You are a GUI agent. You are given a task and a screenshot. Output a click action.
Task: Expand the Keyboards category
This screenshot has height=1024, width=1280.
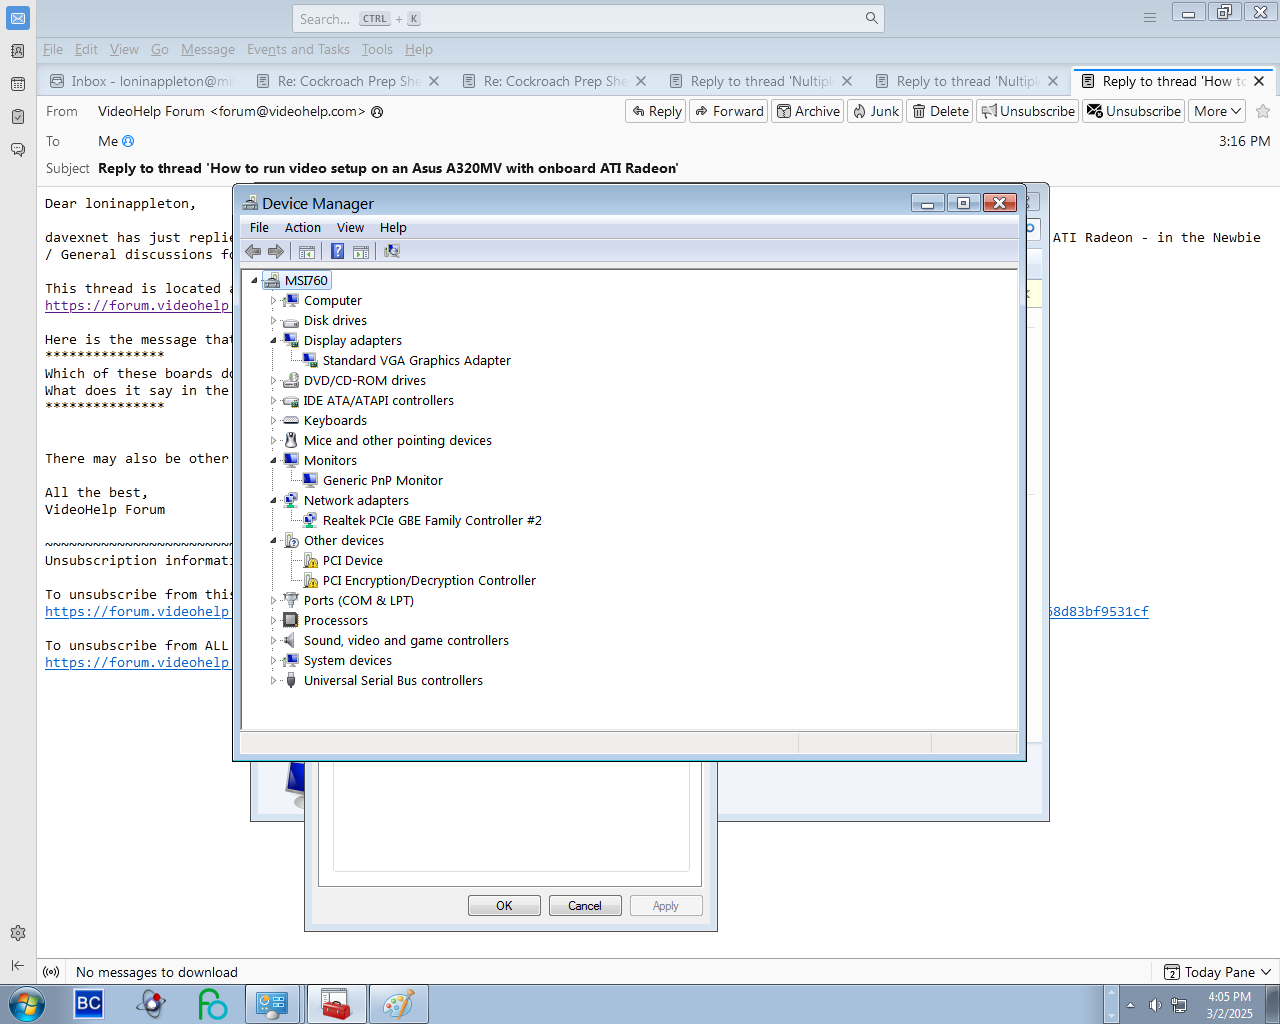click(273, 420)
